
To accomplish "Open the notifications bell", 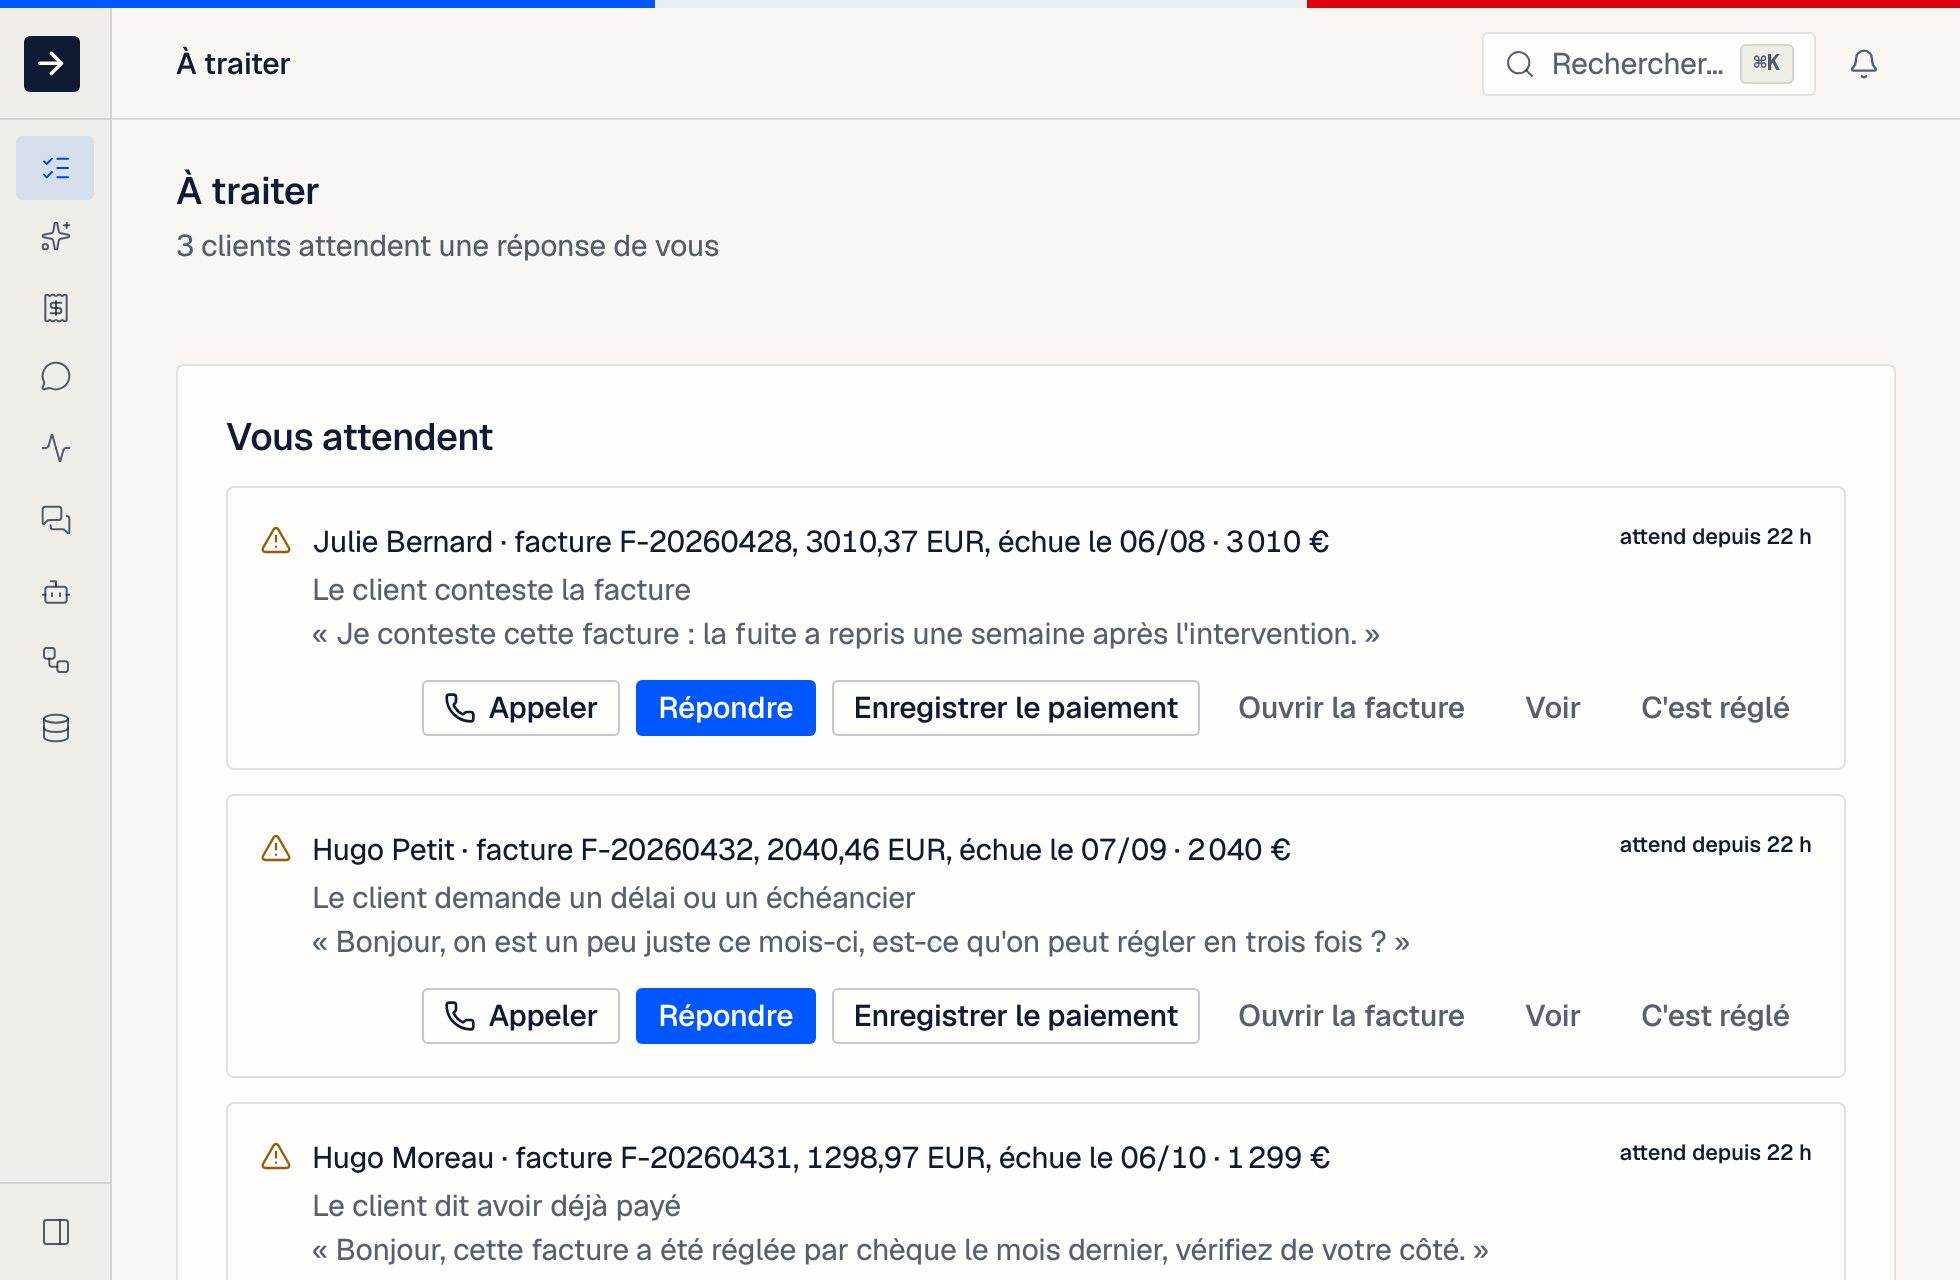I will [x=1863, y=64].
